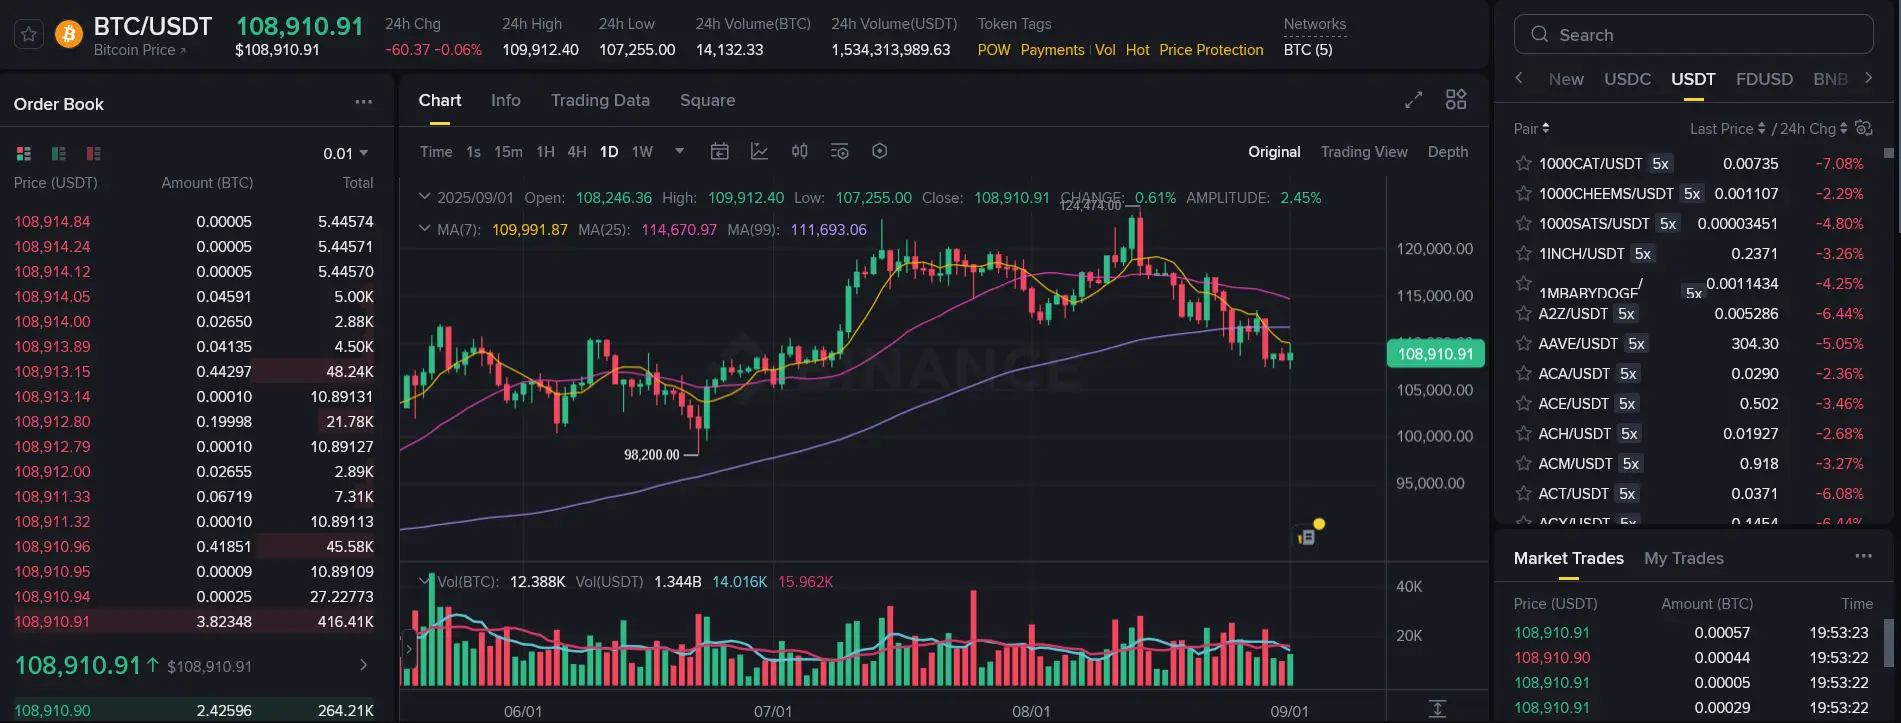Select the 1W interval
This screenshot has width=1901, height=723.
pyautogui.click(x=642, y=152)
